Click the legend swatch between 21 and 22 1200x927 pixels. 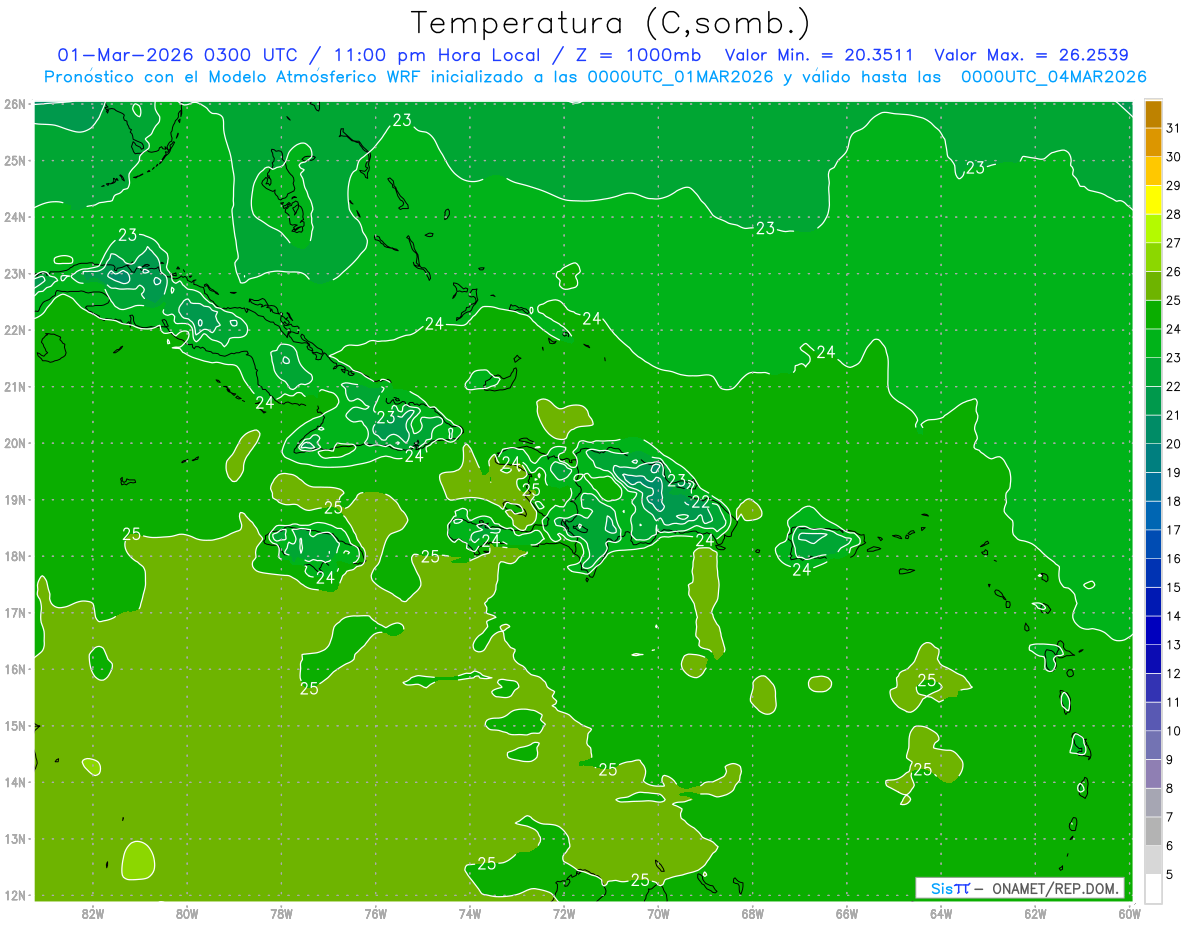pos(1153,401)
